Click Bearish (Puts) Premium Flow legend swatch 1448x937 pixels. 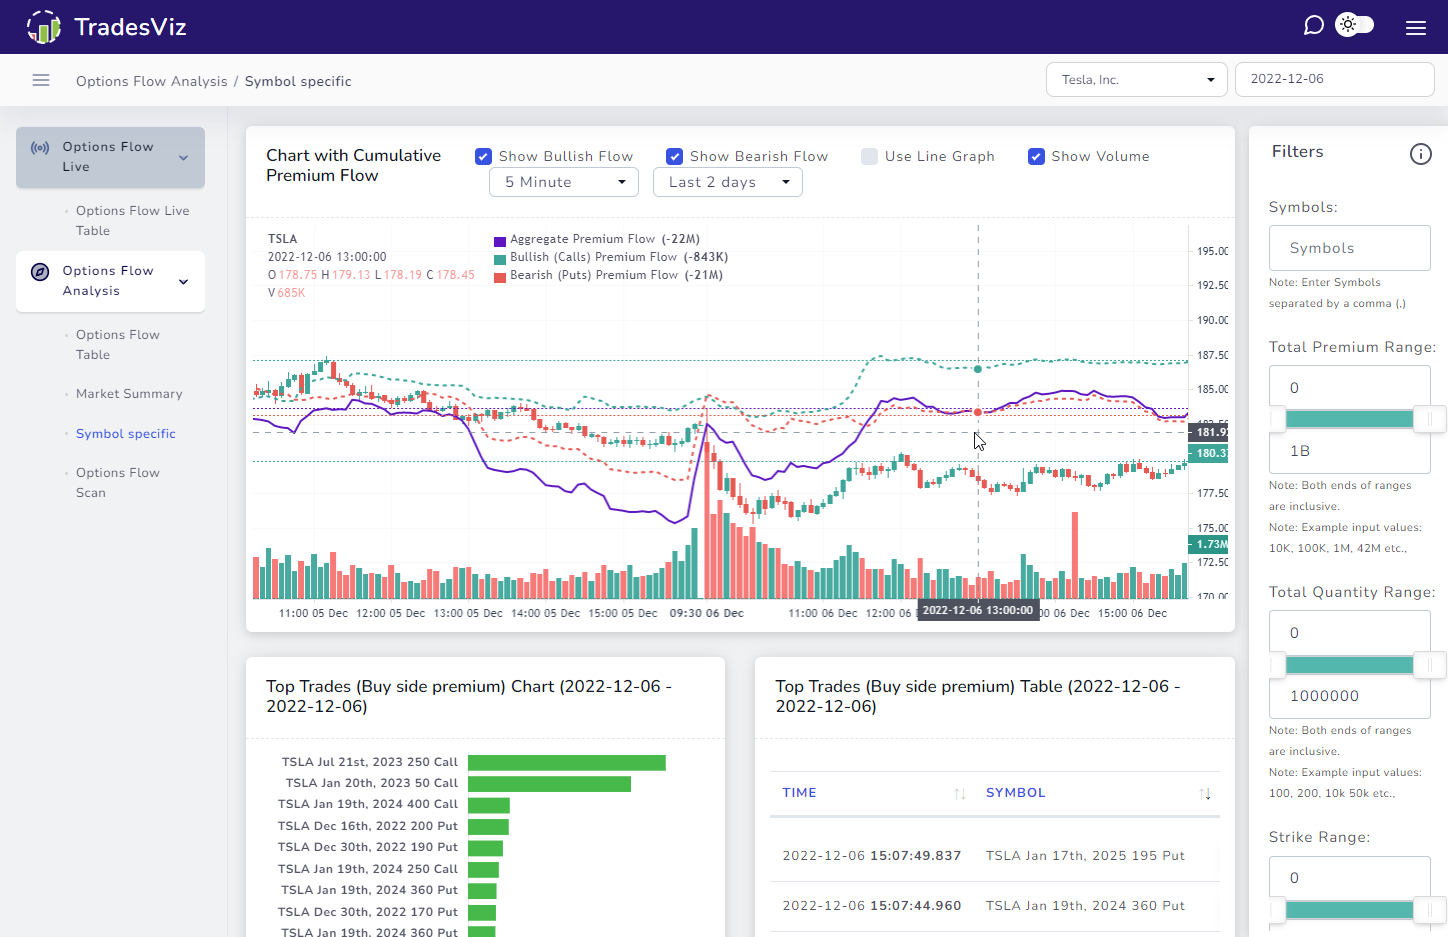click(x=500, y=277)
